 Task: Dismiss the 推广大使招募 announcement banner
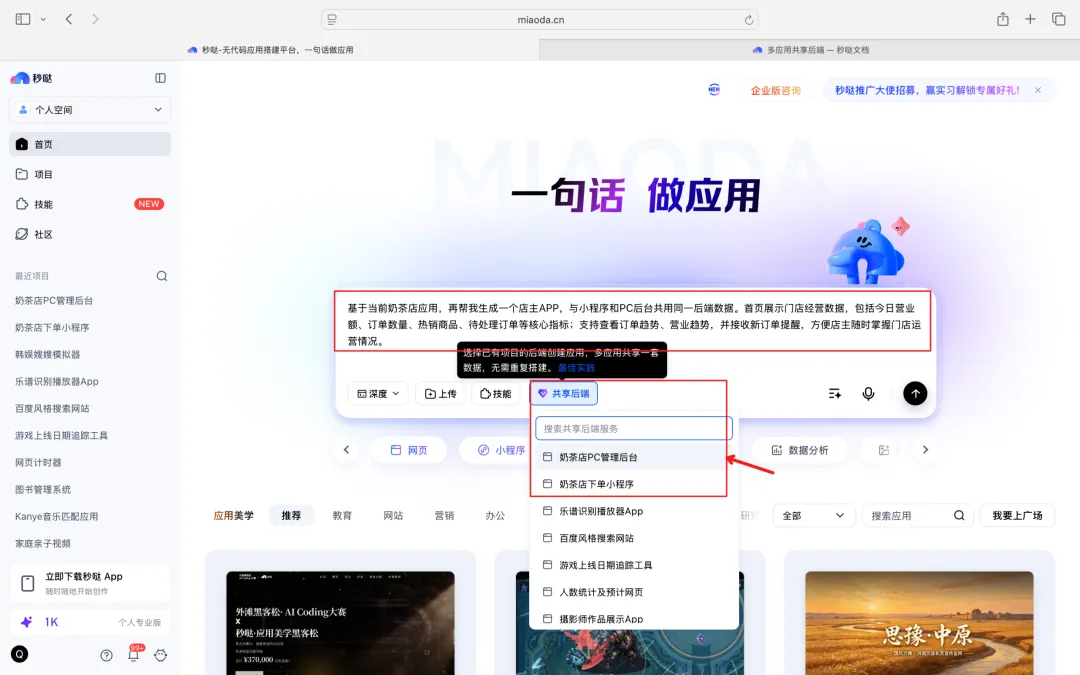point(1038,90)
